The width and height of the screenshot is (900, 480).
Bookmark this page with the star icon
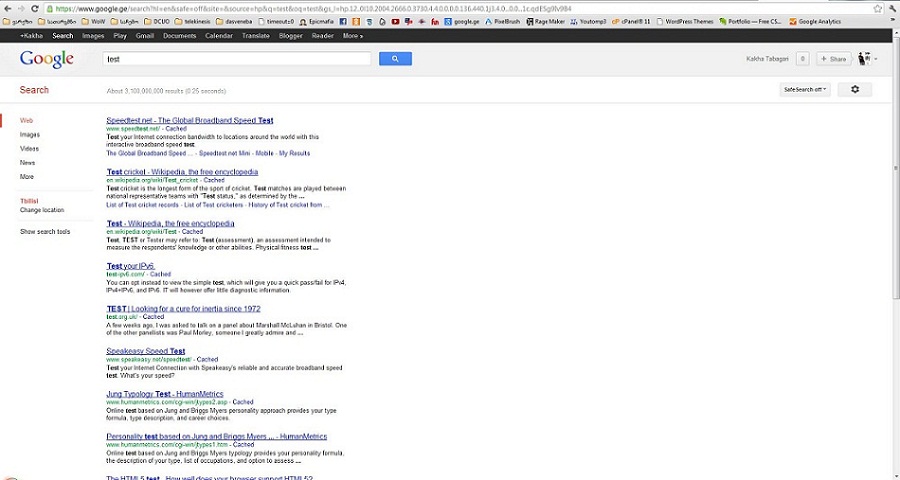(x=878, y=9)
